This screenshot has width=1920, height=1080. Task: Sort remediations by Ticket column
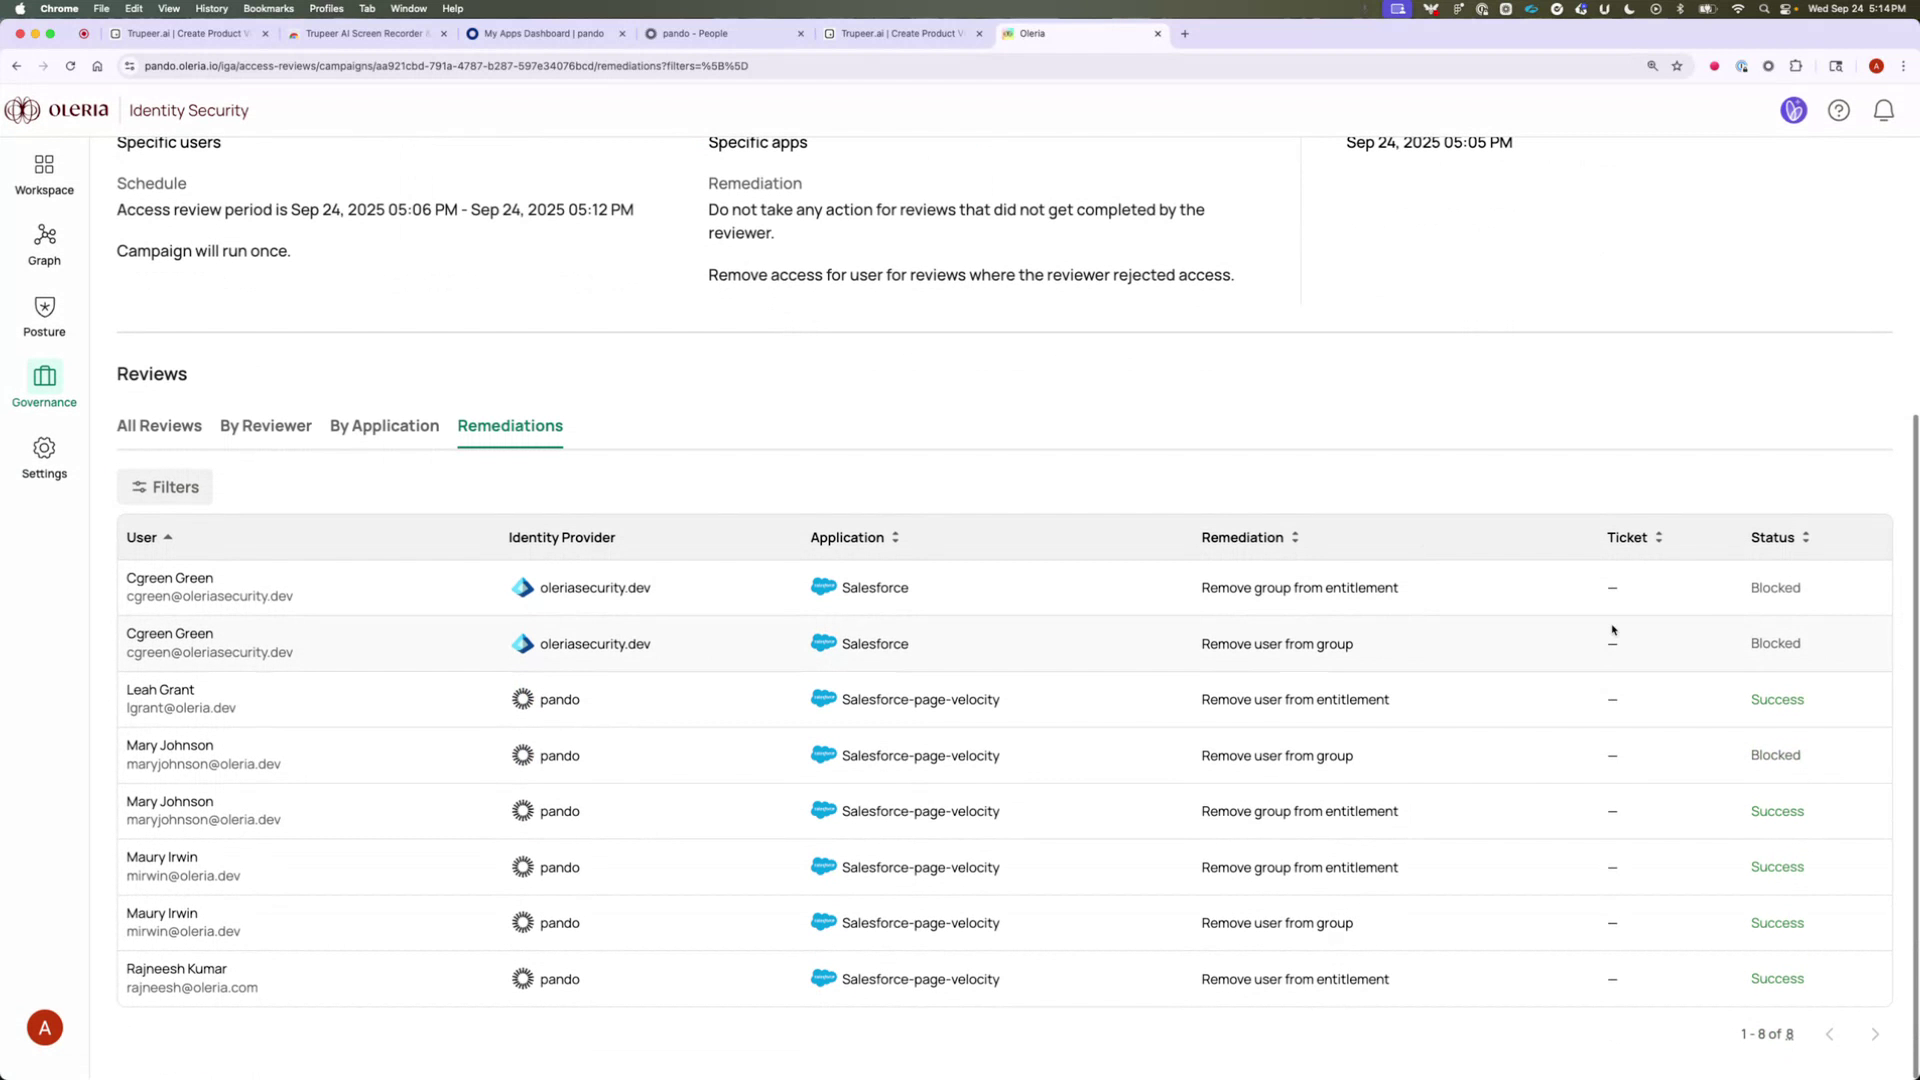point(1659,537)
